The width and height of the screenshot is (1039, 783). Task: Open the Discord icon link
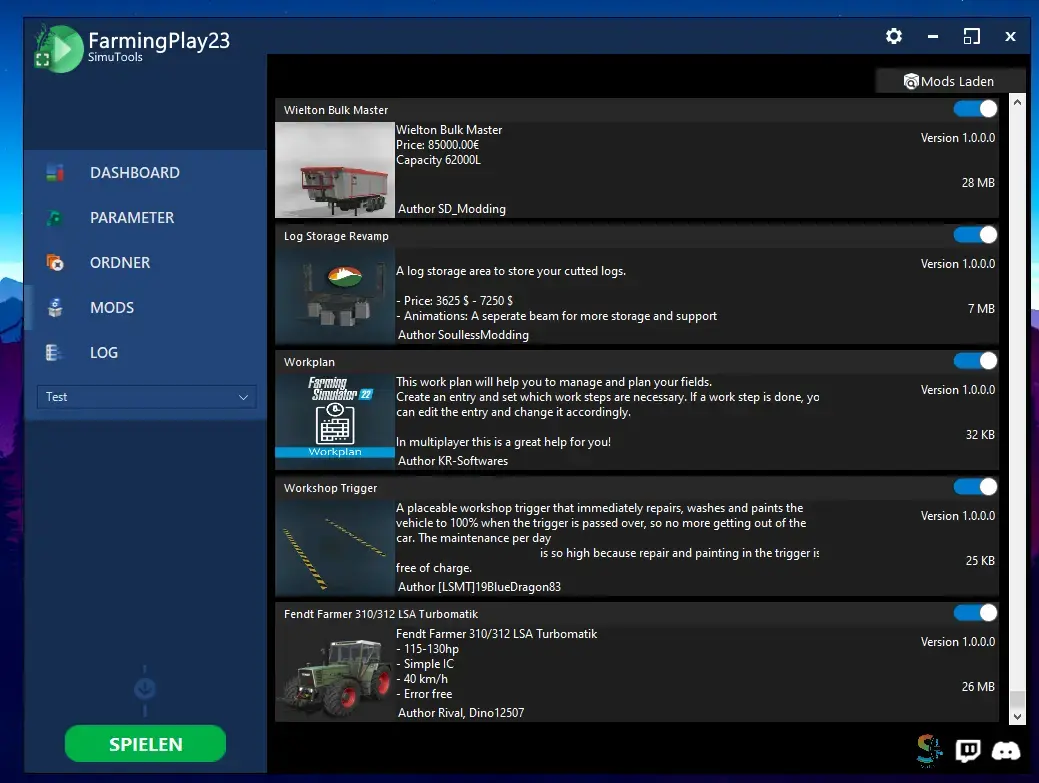click(x=1006, y=751)
